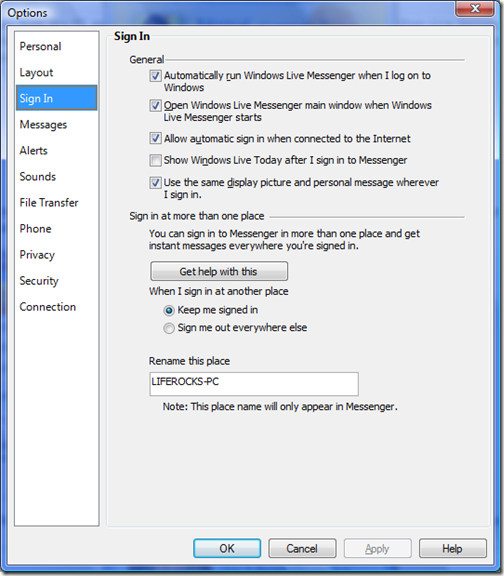This screenshot has width=504, height=576.
Task: Open the Personal options category
Action: [40, 46]
